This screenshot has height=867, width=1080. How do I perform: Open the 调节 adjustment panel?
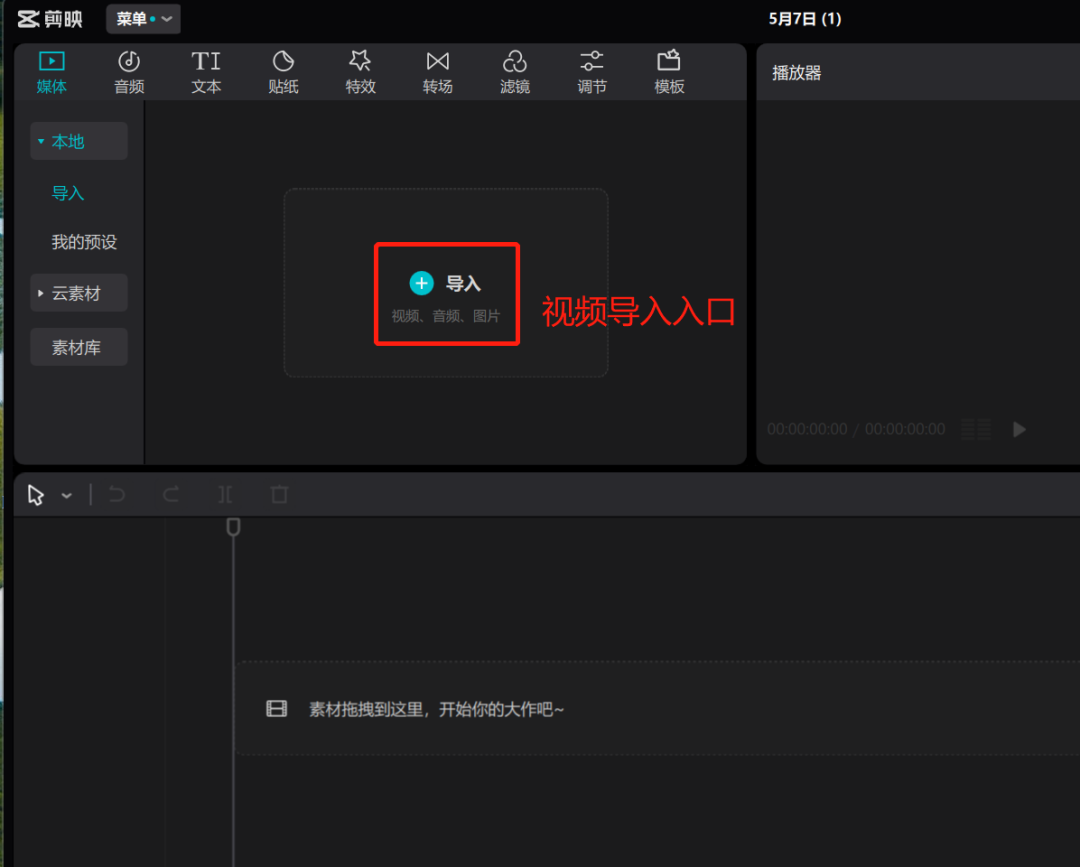[x=592, y=72]
